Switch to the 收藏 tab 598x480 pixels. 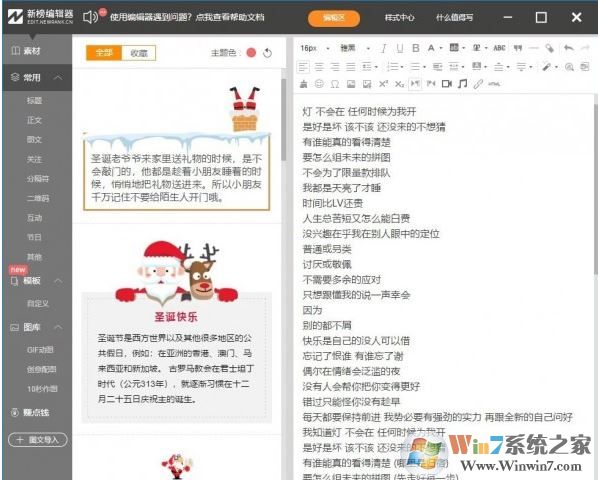(x=138, y=53)
